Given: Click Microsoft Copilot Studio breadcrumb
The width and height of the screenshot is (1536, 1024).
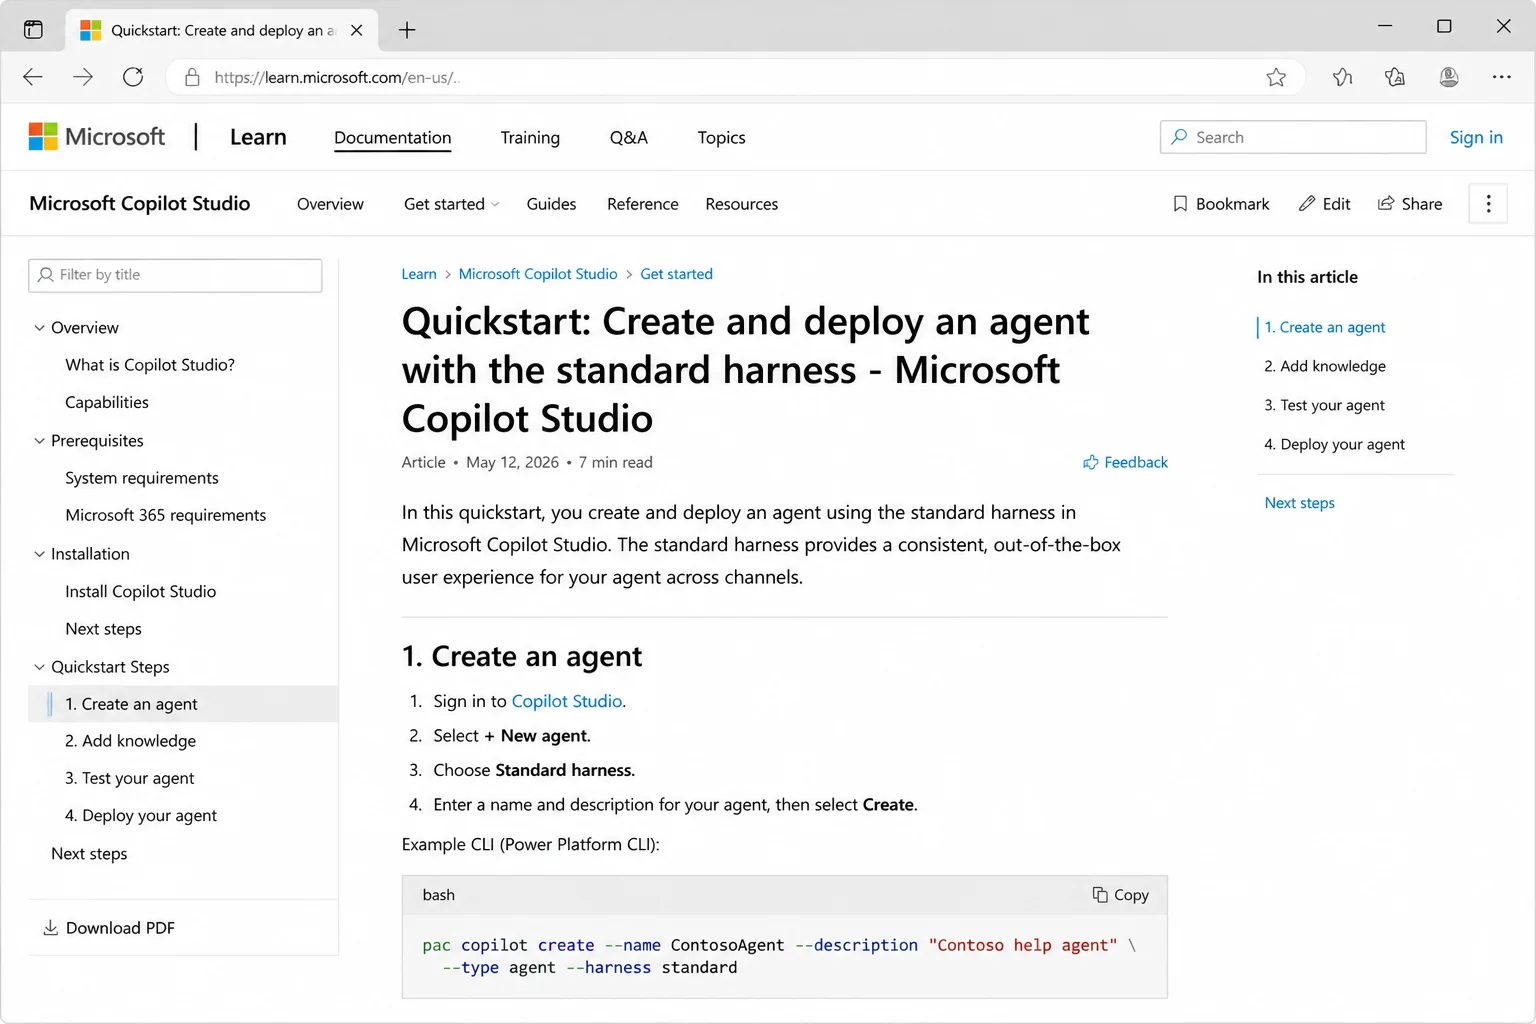Looking at the screenshot, I should point(538,274).
